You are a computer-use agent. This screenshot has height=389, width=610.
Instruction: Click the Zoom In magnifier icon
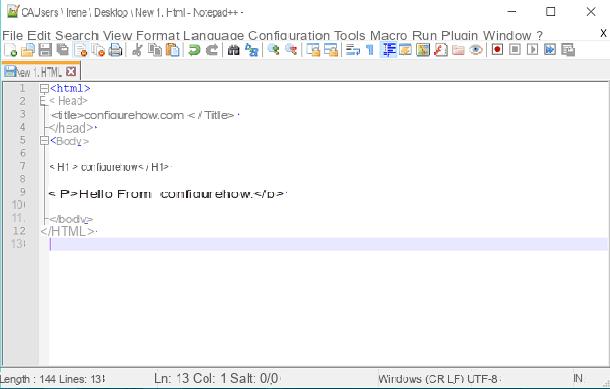coord(273,50)
